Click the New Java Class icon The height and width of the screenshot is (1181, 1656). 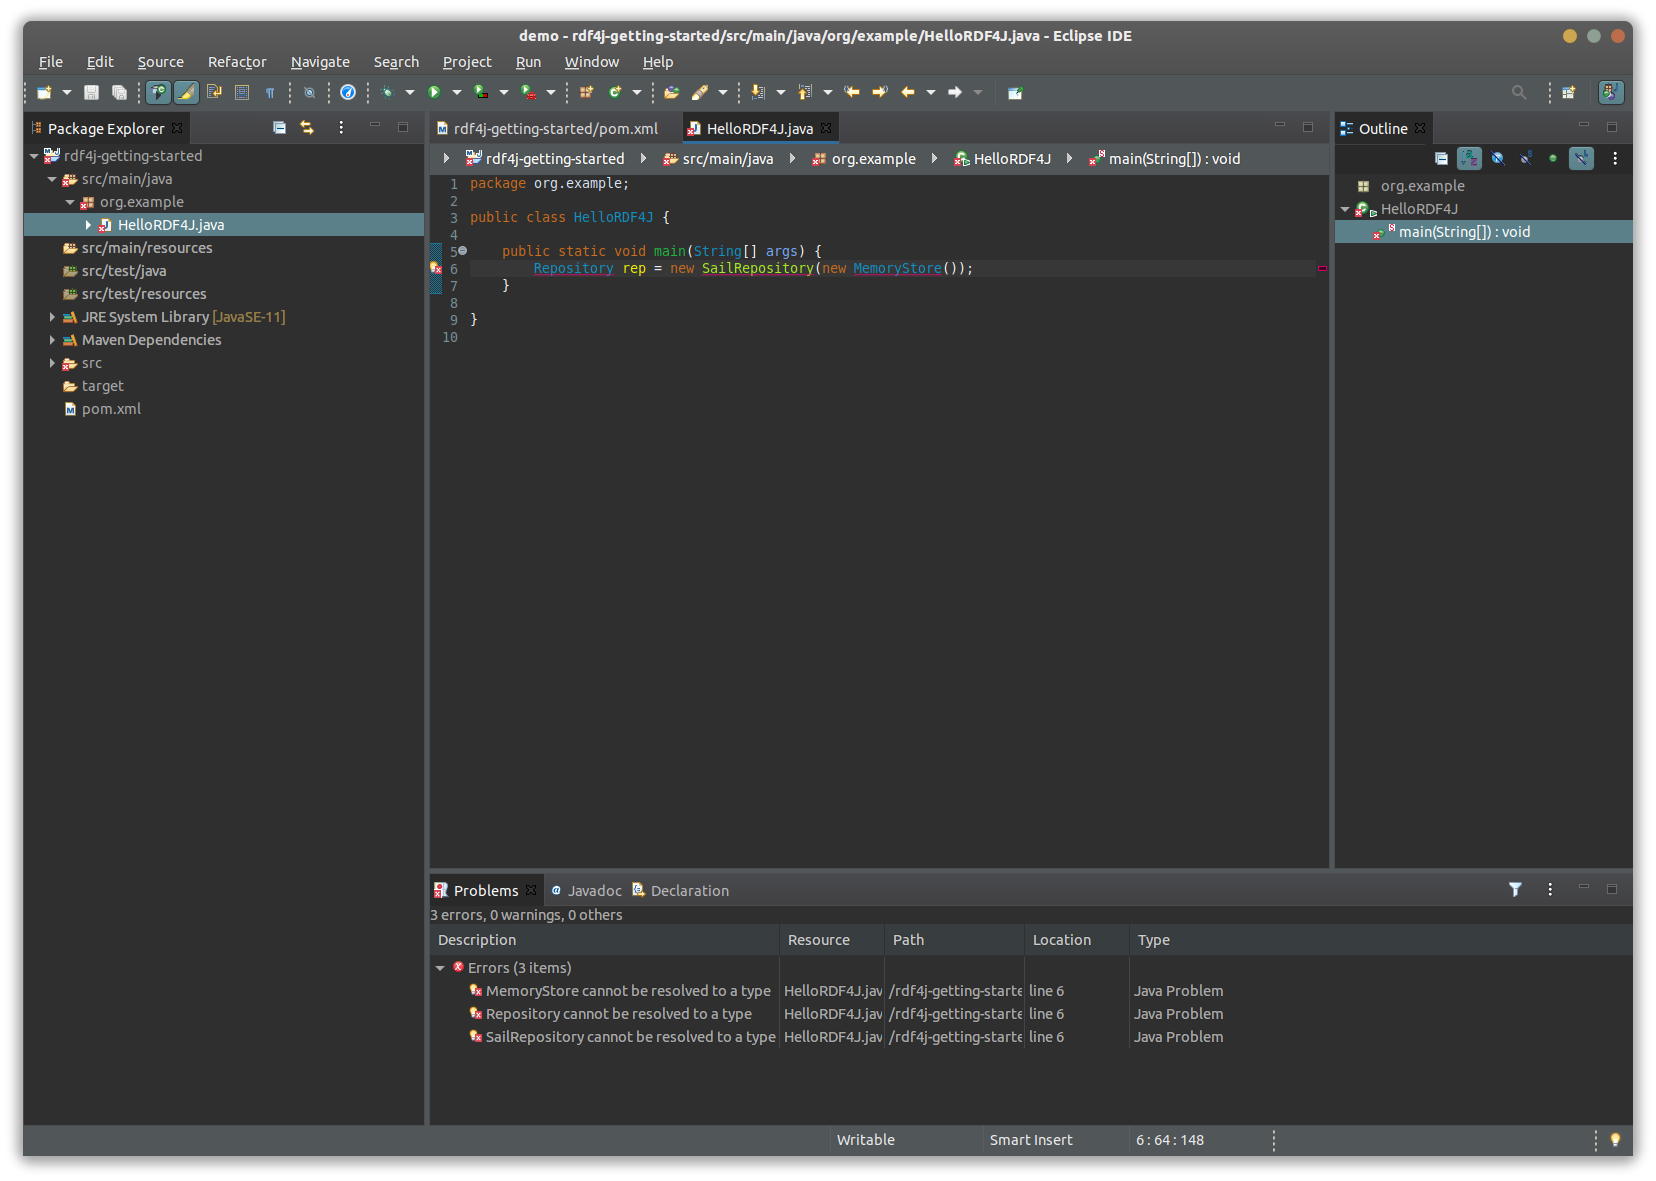614,92
